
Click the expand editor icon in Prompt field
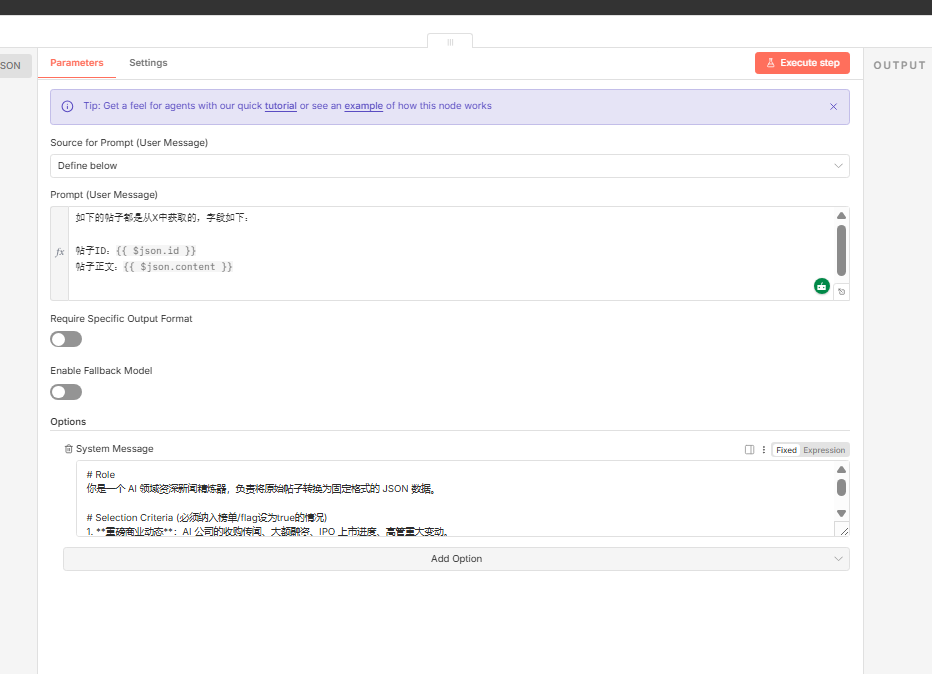(842, 292)
